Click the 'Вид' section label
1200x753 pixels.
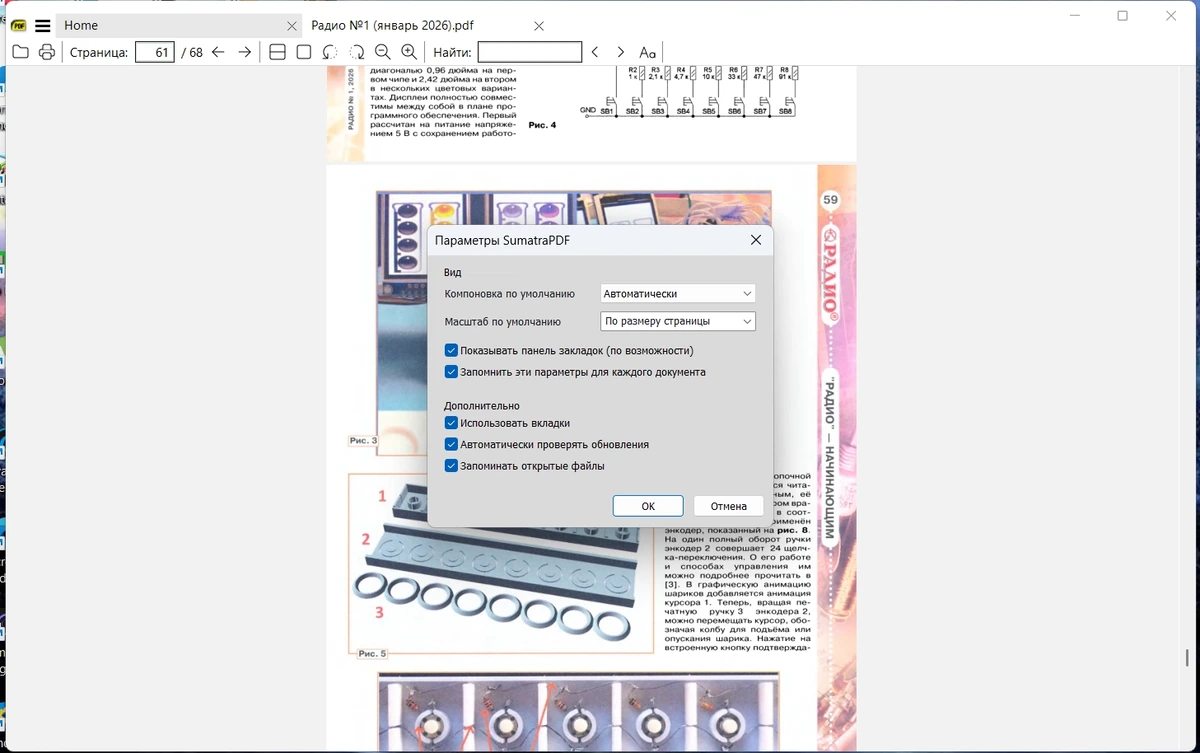point(453,272)
